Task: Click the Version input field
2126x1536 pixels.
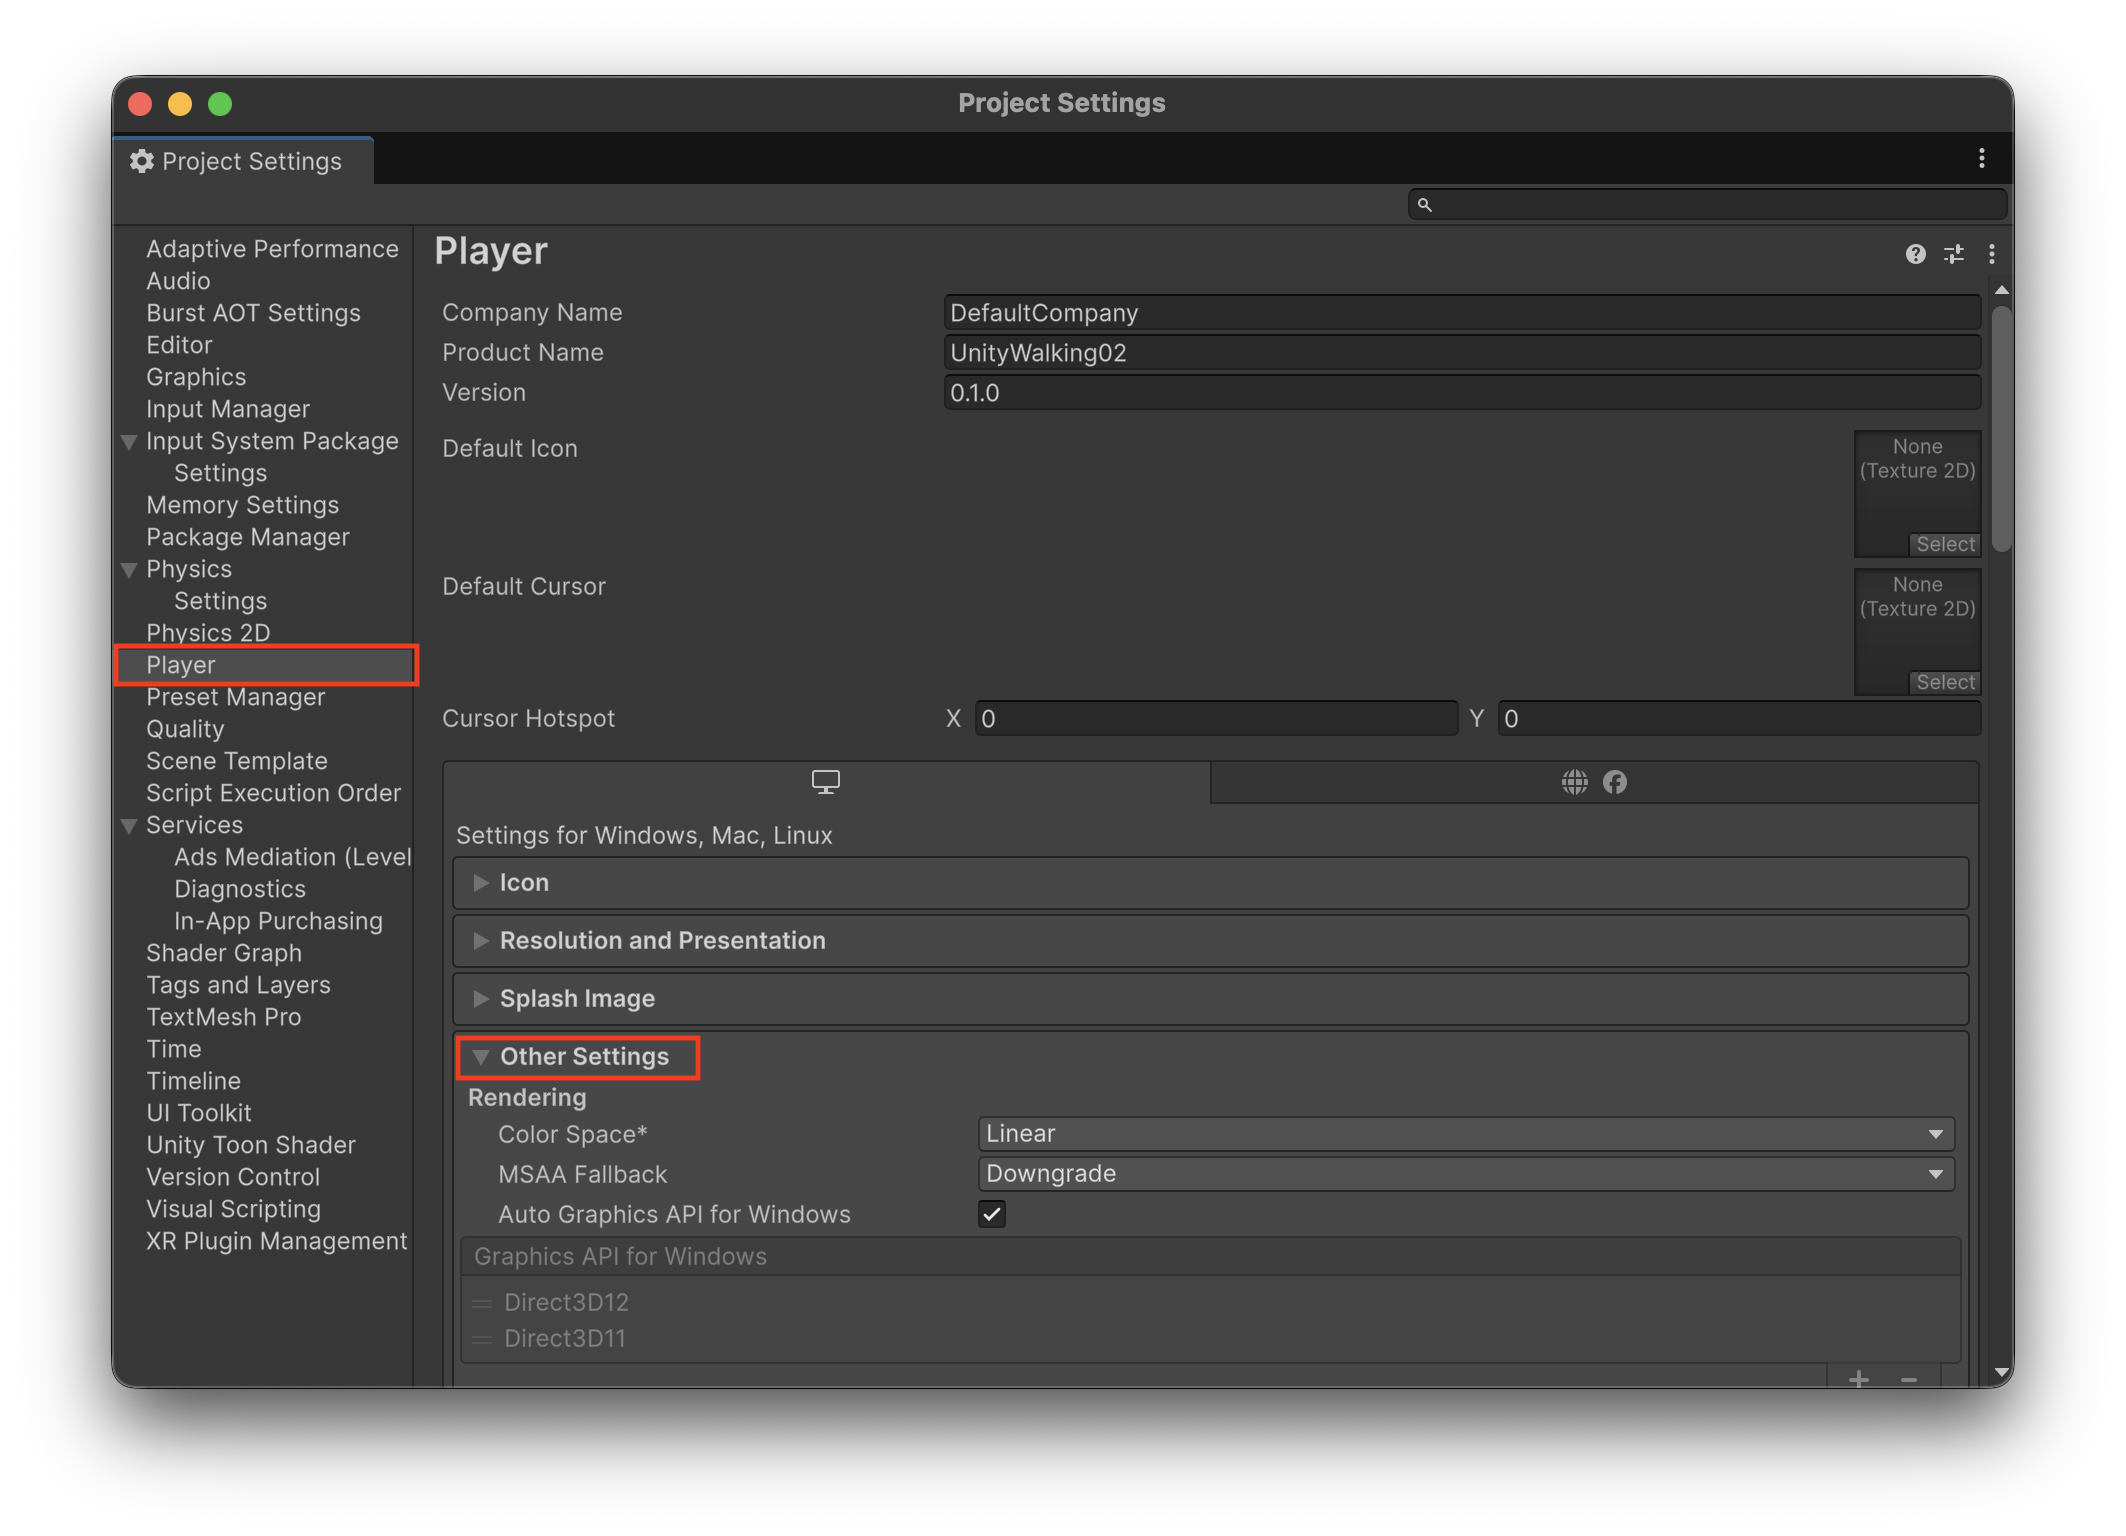Action: coord(1462,393)
